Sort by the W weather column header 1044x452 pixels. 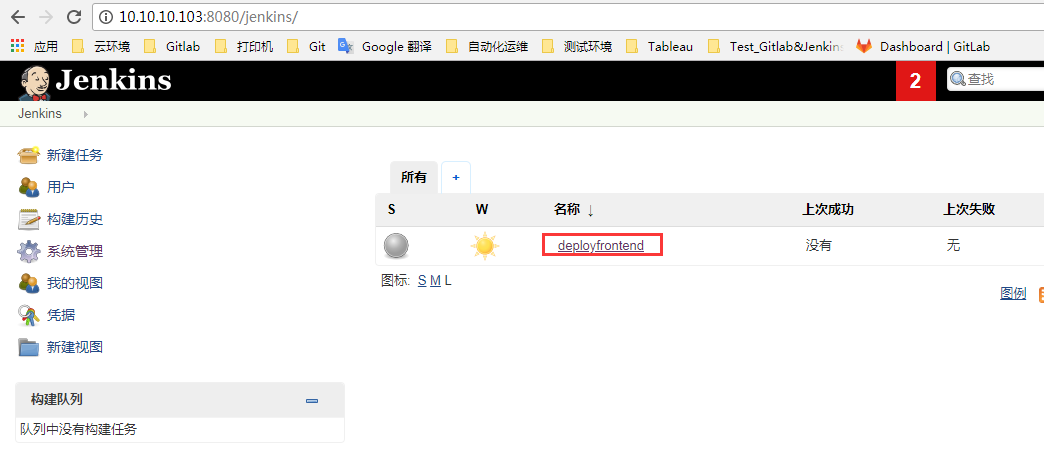coord(482,210)
